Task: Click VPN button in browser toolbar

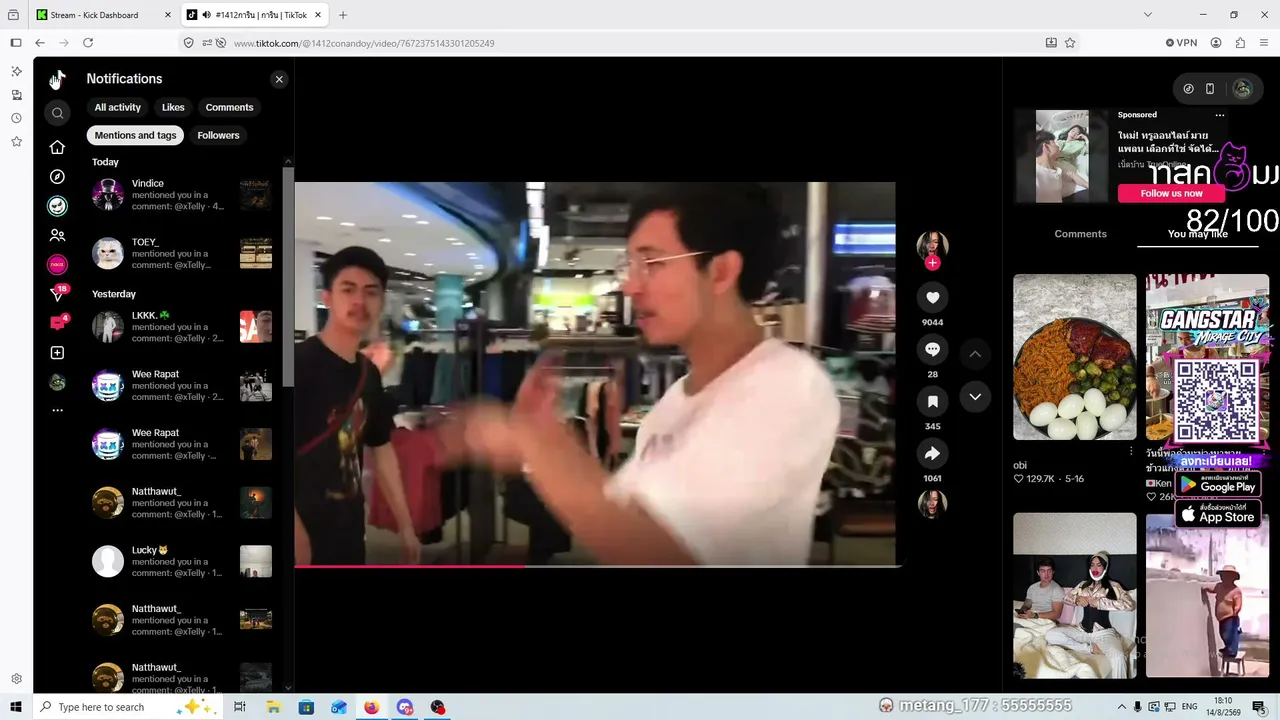Action: pos(1181,43)
